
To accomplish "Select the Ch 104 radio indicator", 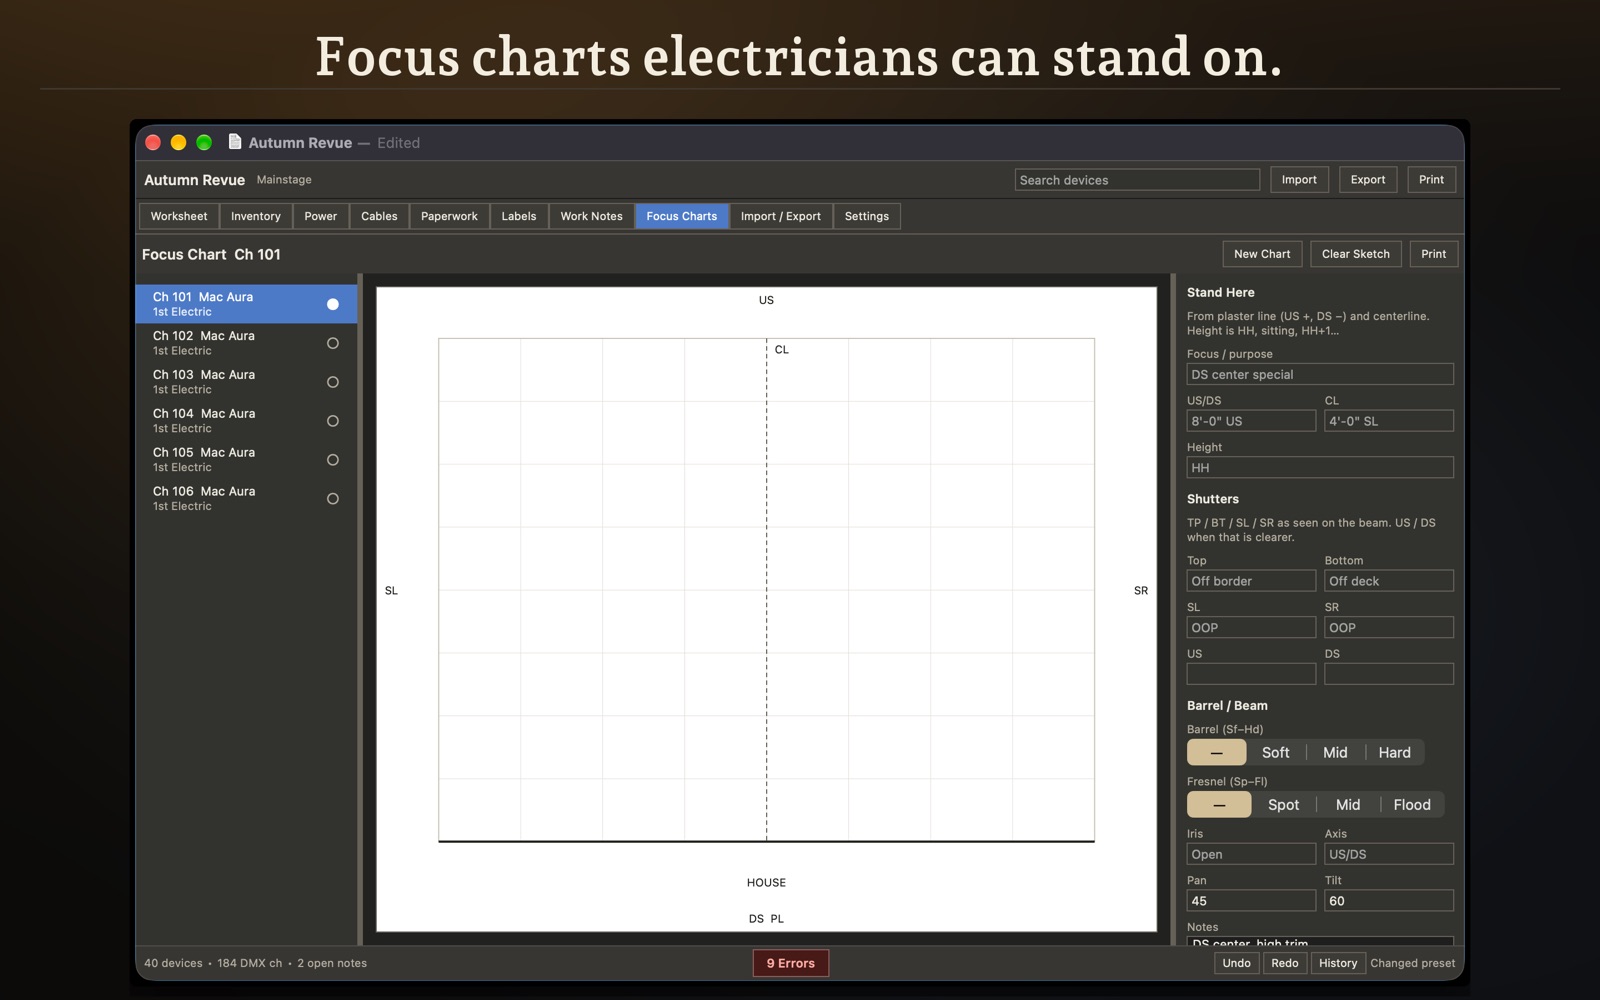I will [x=333, y=421].
